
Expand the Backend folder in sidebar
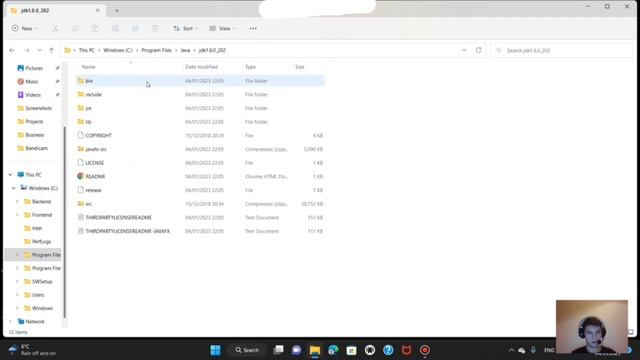(17, 202)
